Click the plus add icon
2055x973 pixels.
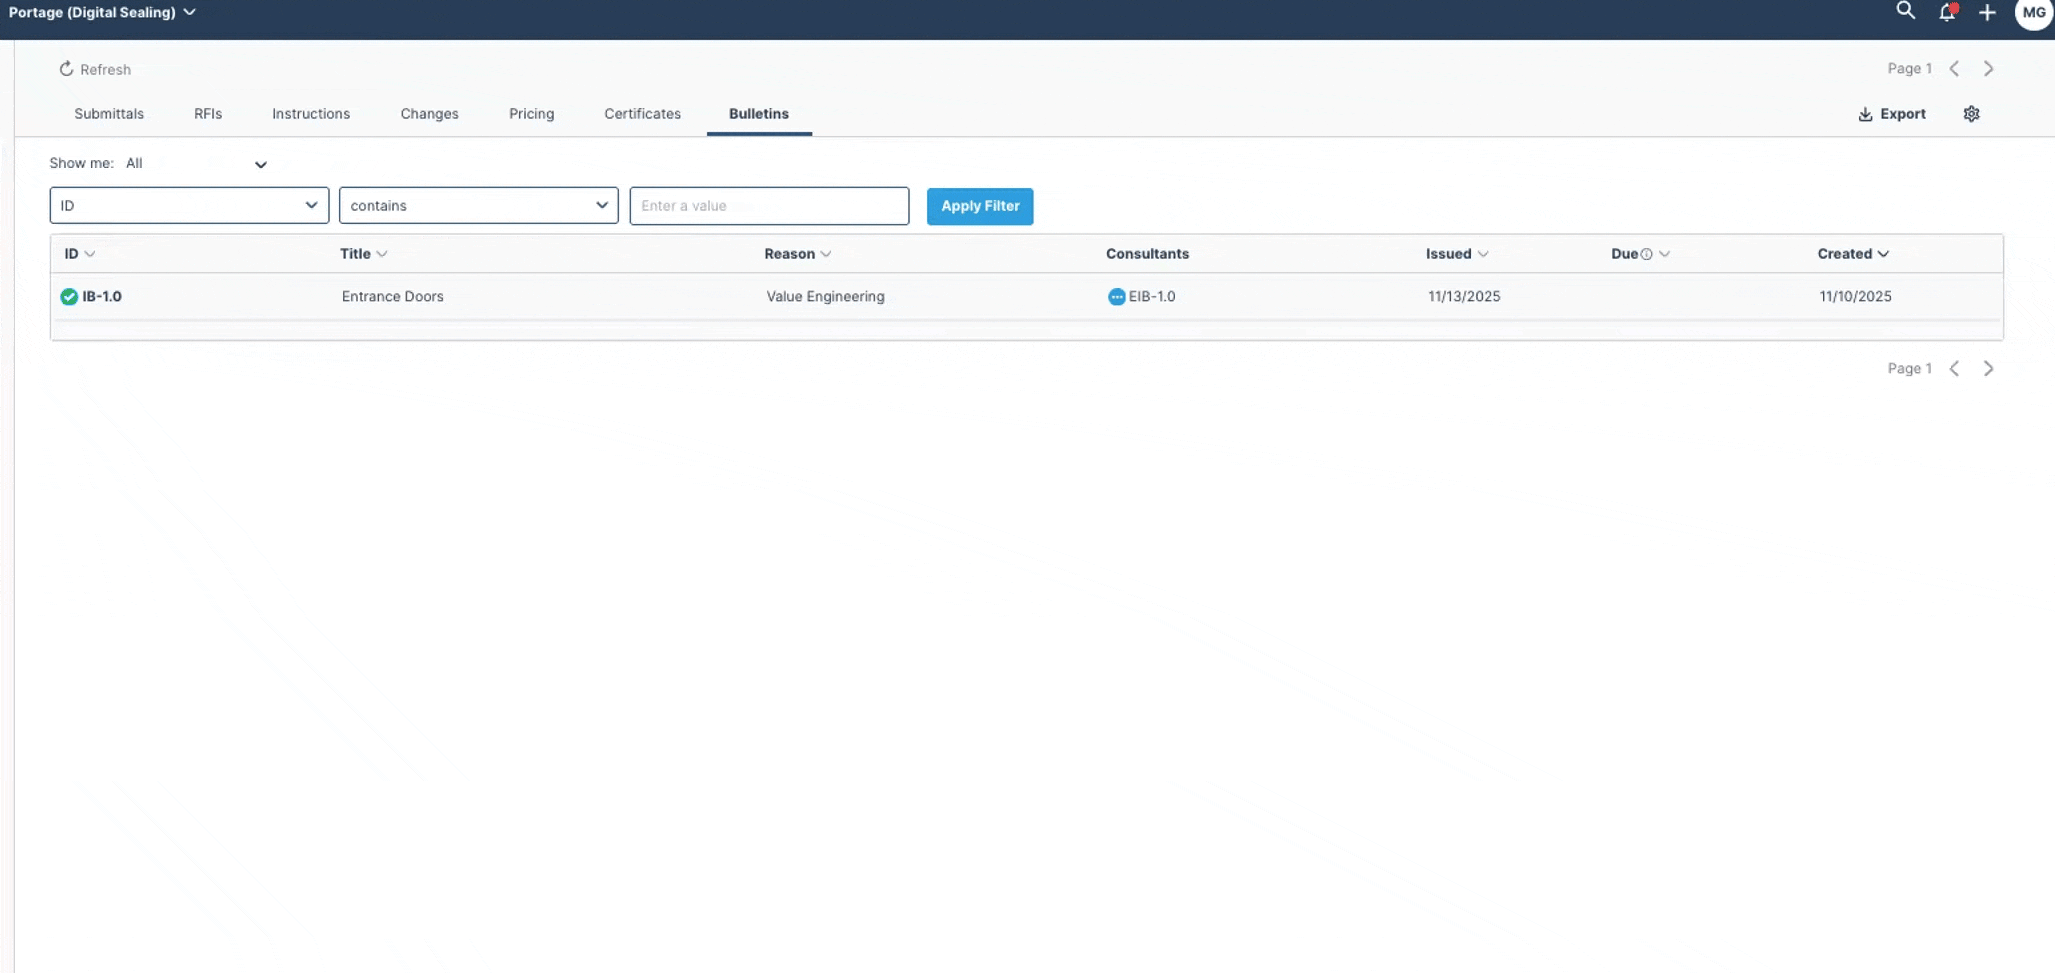point(1987,12)
